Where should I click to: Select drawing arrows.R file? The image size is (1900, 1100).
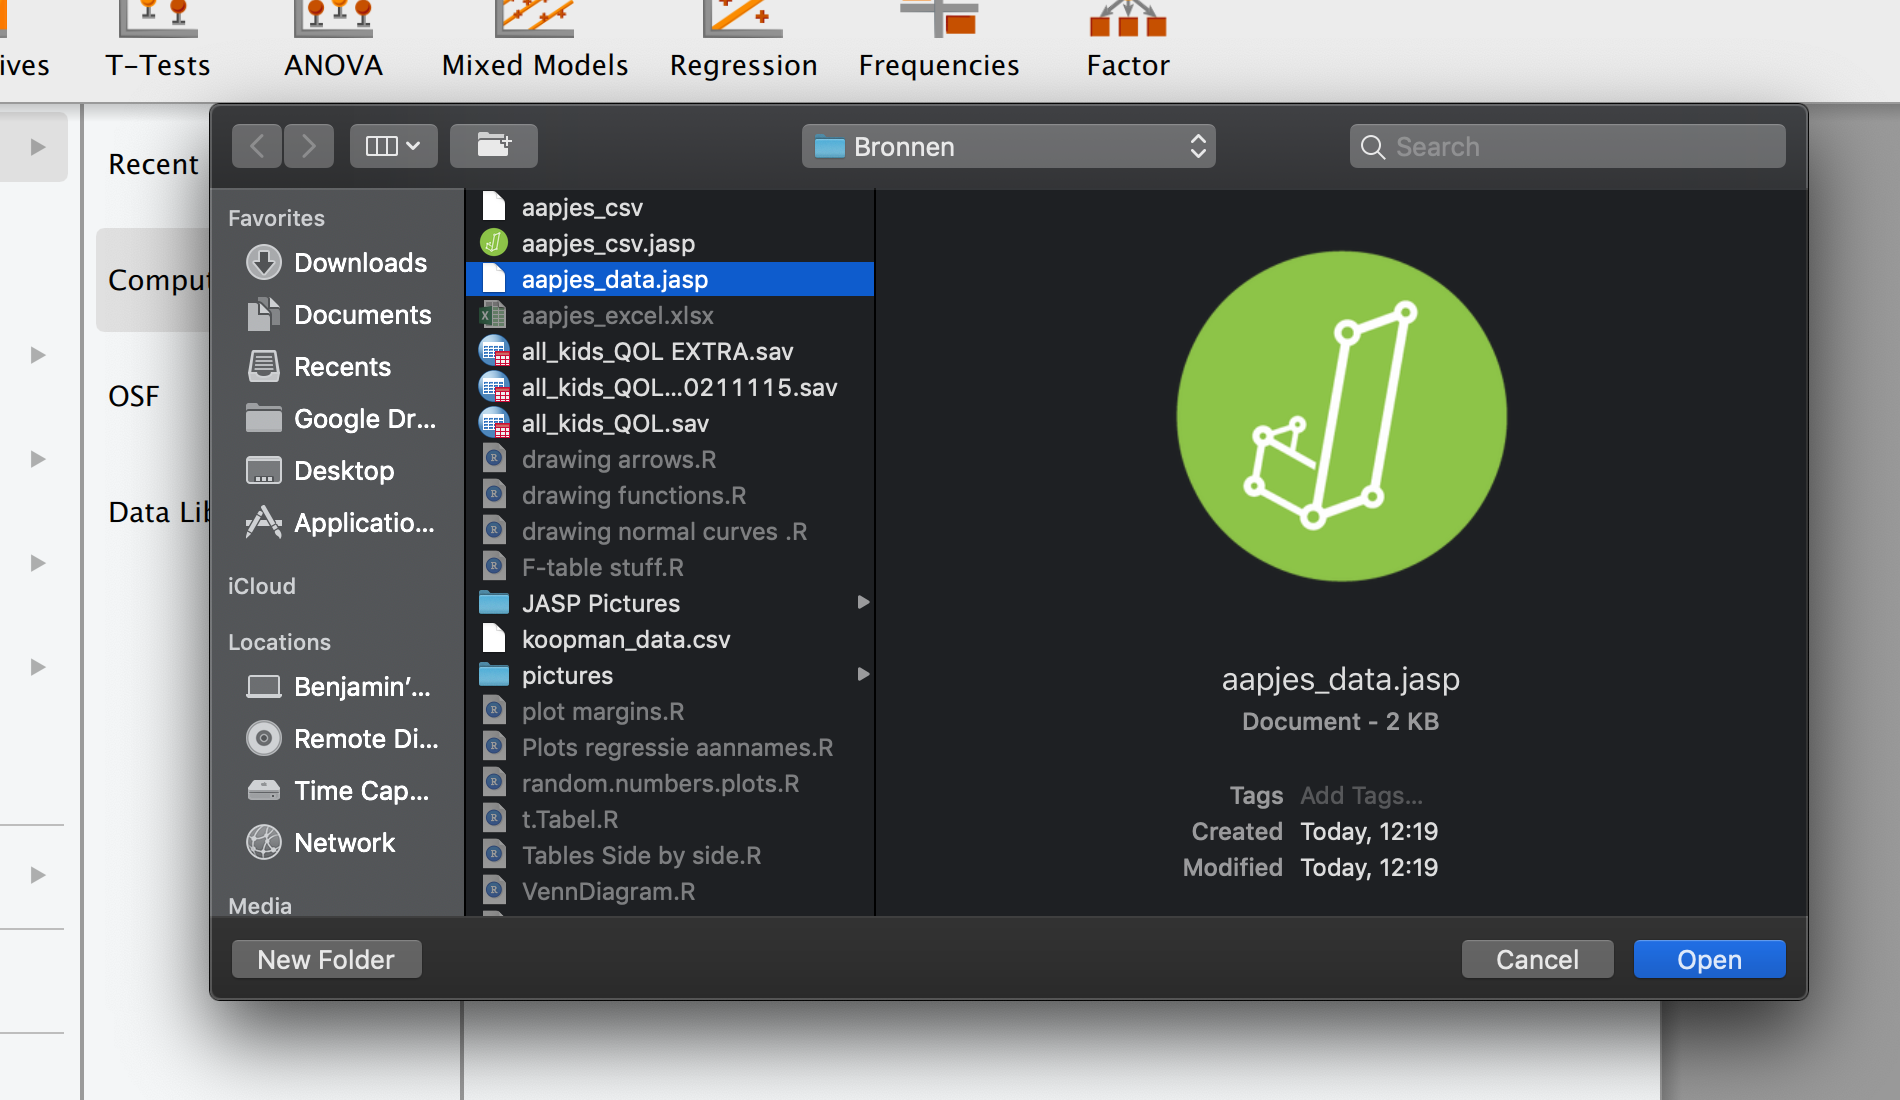point(670,459)
